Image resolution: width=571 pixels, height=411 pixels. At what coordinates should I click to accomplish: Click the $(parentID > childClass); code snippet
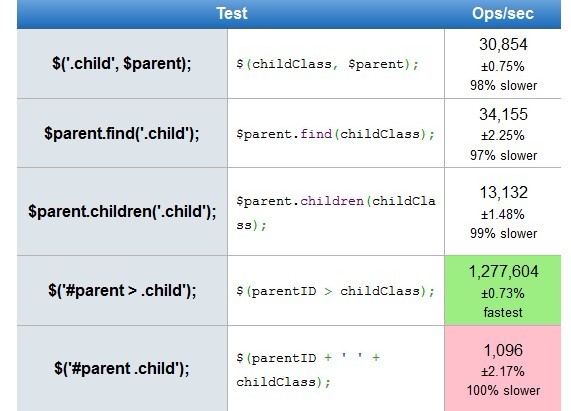(x=335, y=291)
